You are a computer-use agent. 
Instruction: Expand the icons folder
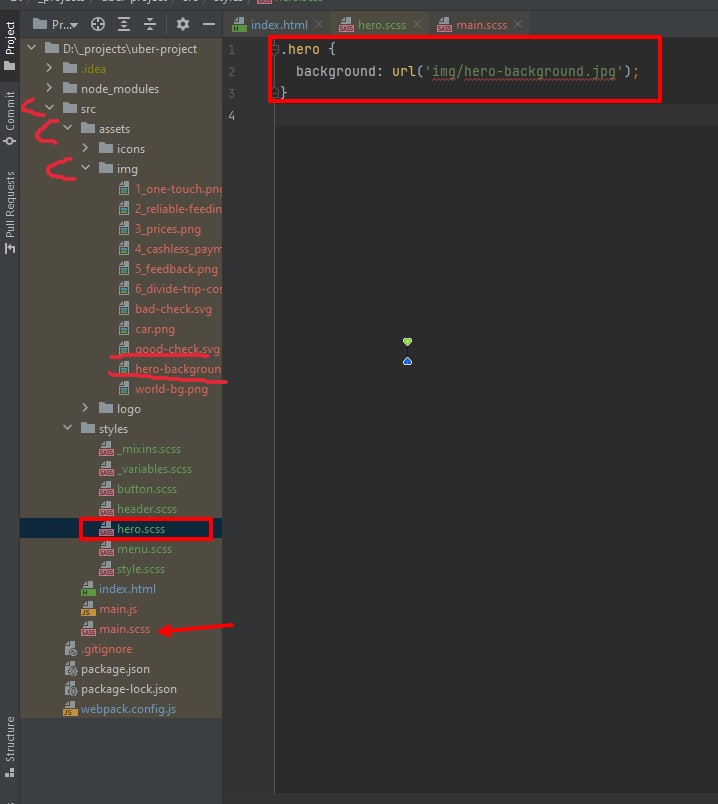(86, 148)
